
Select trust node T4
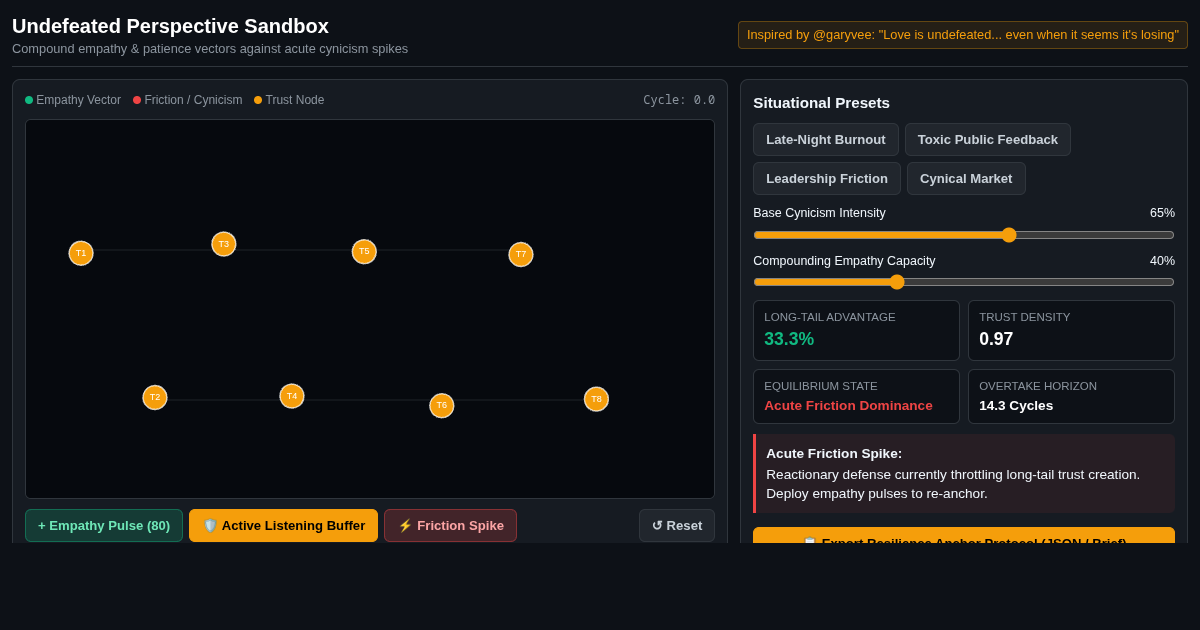click(x=292, y=396)
